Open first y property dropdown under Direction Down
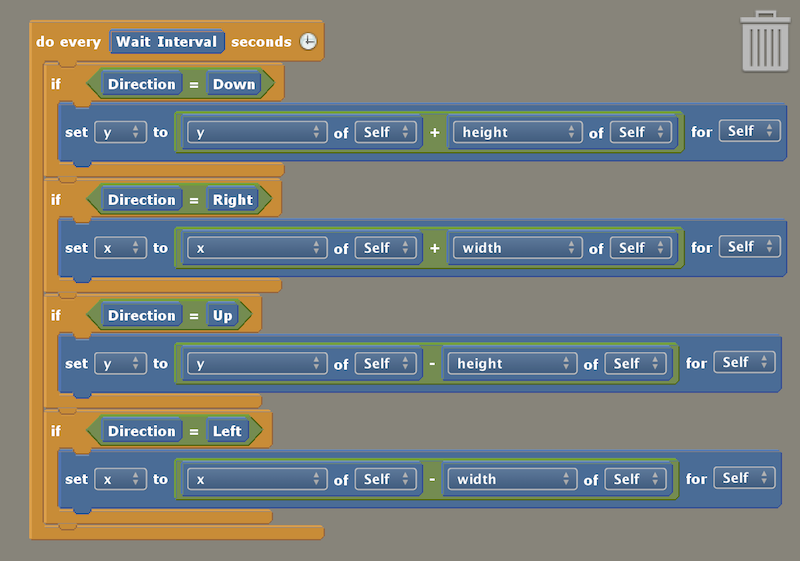Viewport: 800px width, 561px height. tap(257, 132)
